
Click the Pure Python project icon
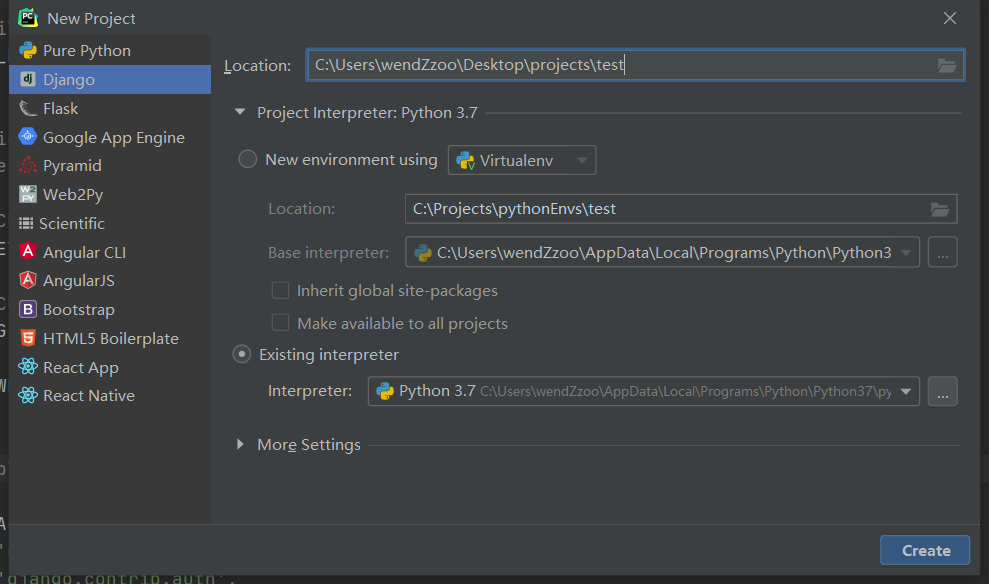[28, 50]
